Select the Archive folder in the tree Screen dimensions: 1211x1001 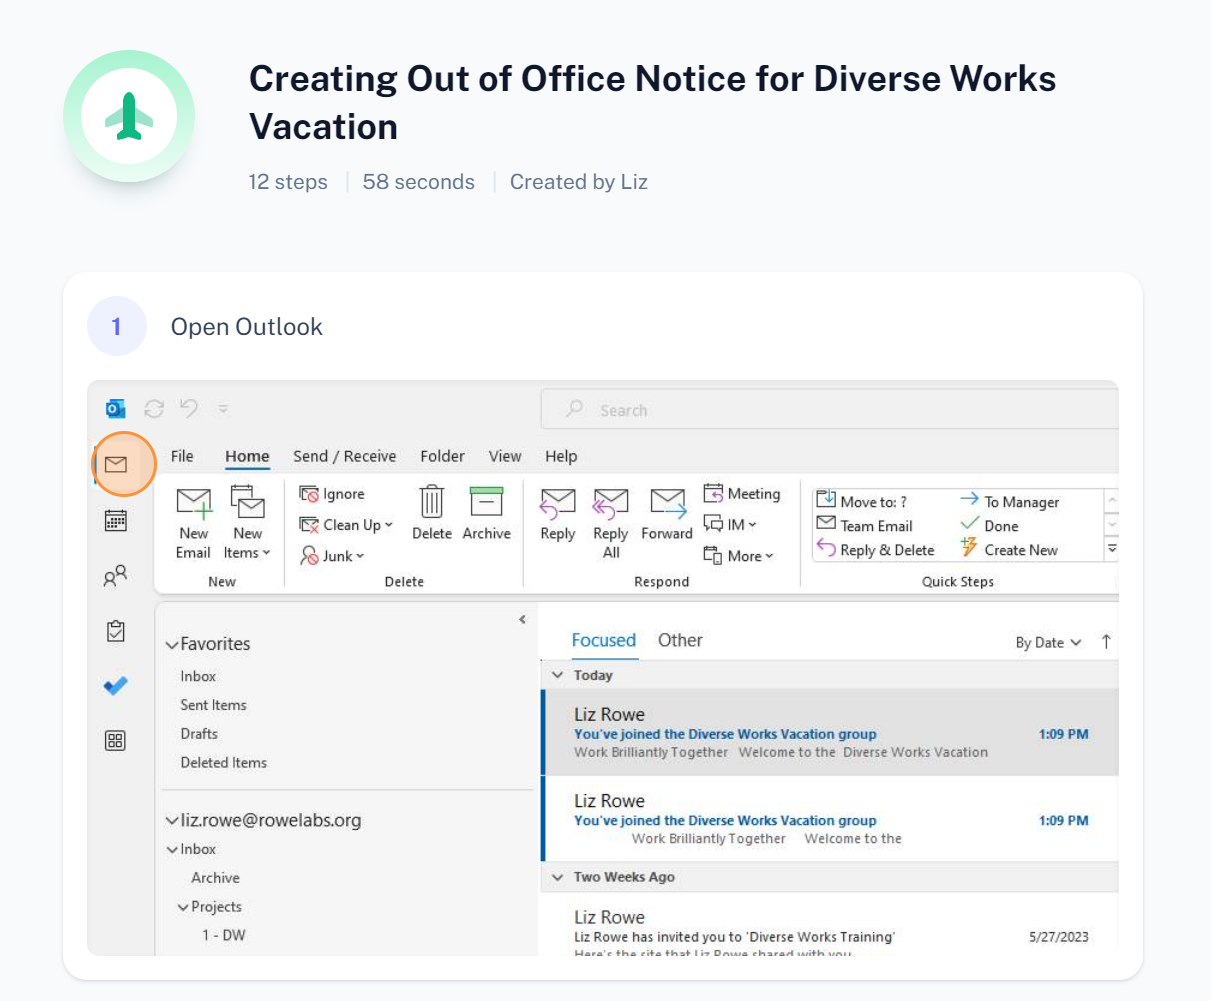[x=215, y=878]
